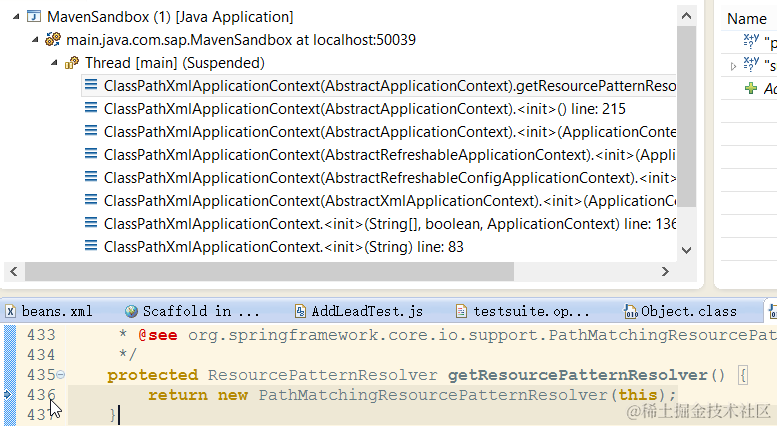Select <init>(String[], boolean, ApplicationContext) frame
777x426 pixels.
click(389, 223)
